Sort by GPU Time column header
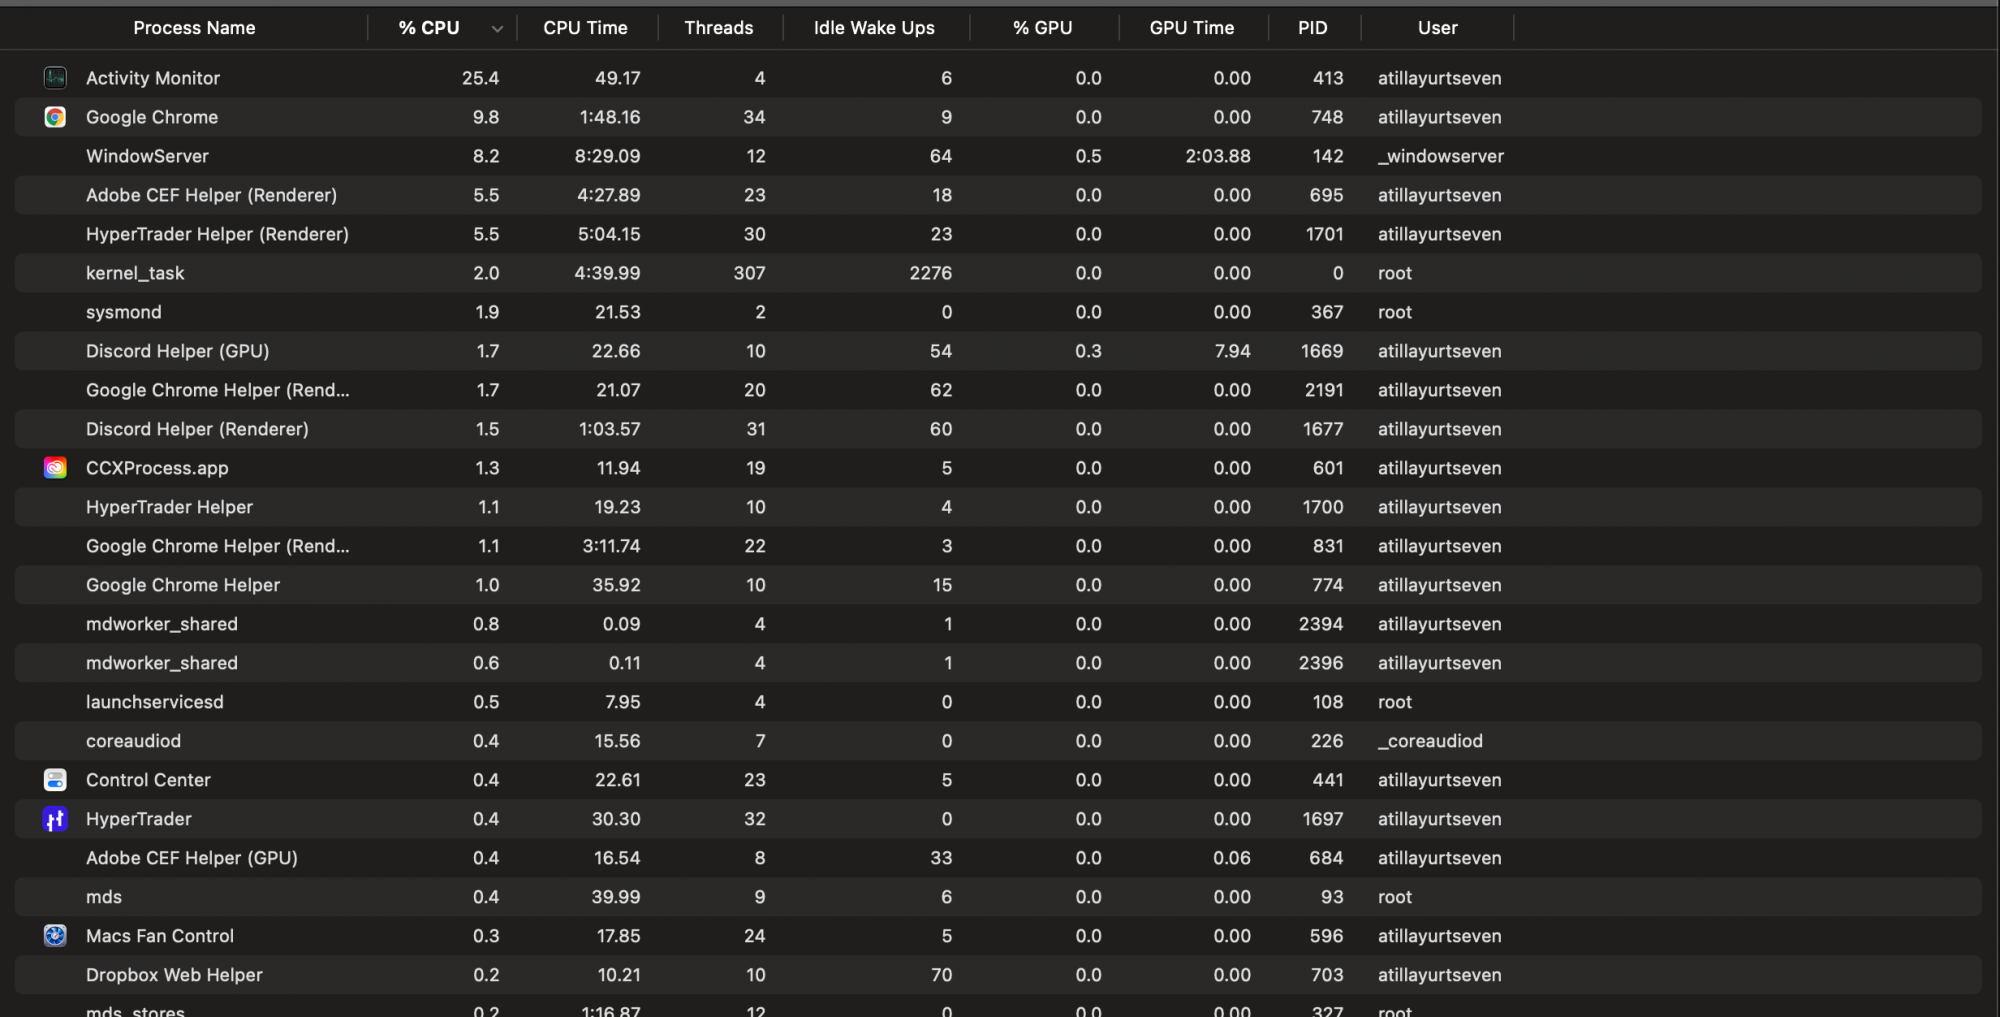This screenshot has width=2000, height=1017. 1191,28
